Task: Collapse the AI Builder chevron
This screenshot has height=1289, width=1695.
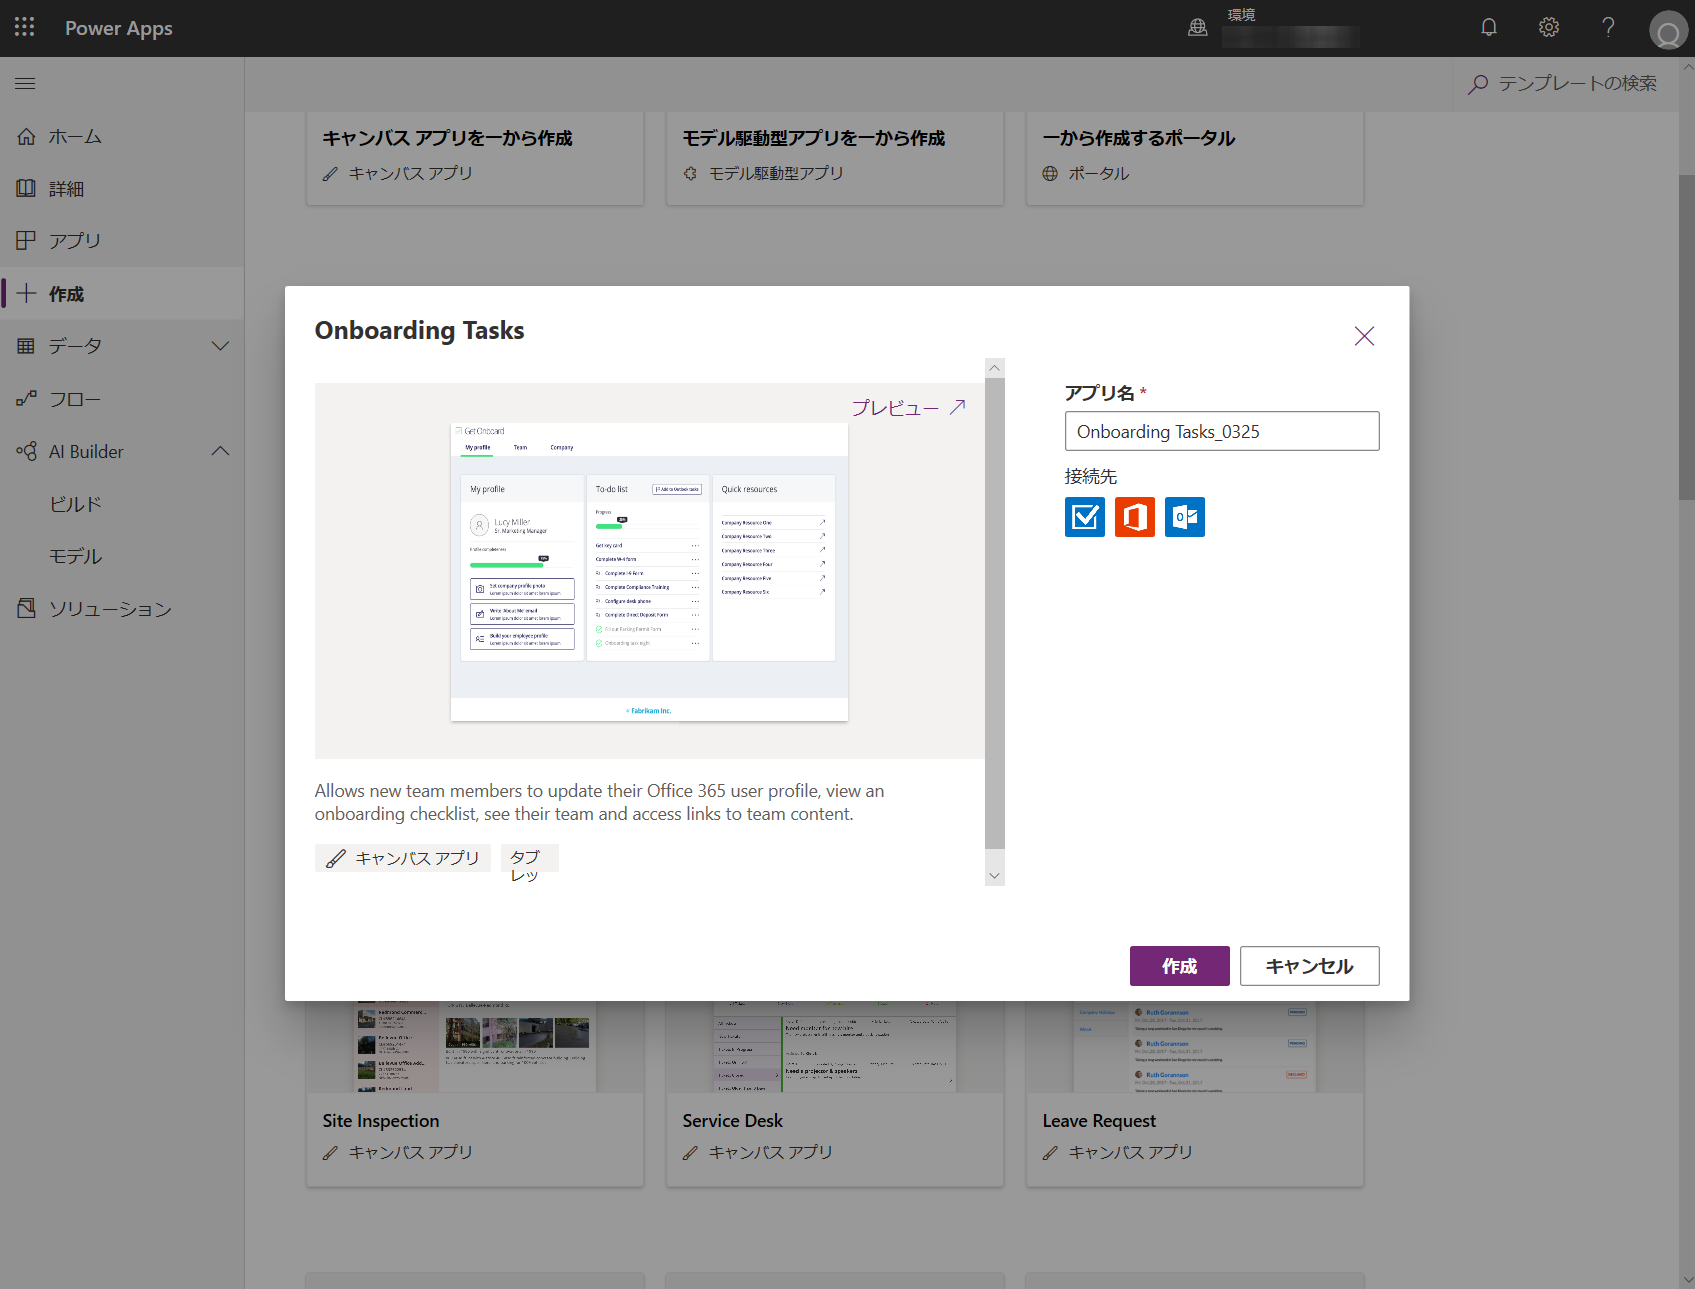Action: pos(221,452)
